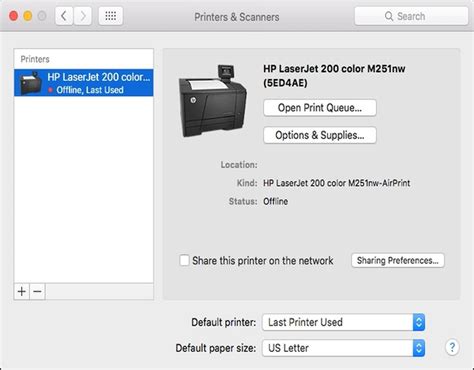Open help with question mark button
This screenshot has width=474, height=370.
pos(452,347)
